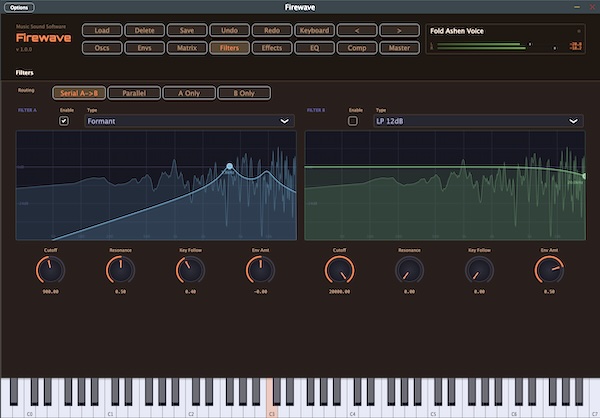Play the C2 piano key

tap(191, 410)
